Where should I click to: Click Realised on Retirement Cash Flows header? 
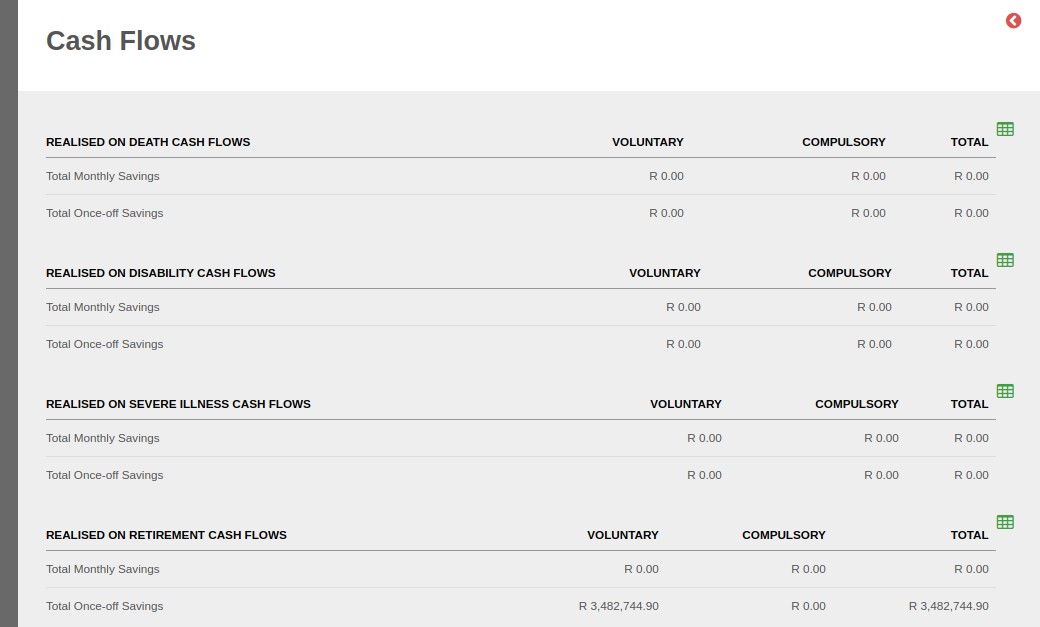click(x=166, y=535)
